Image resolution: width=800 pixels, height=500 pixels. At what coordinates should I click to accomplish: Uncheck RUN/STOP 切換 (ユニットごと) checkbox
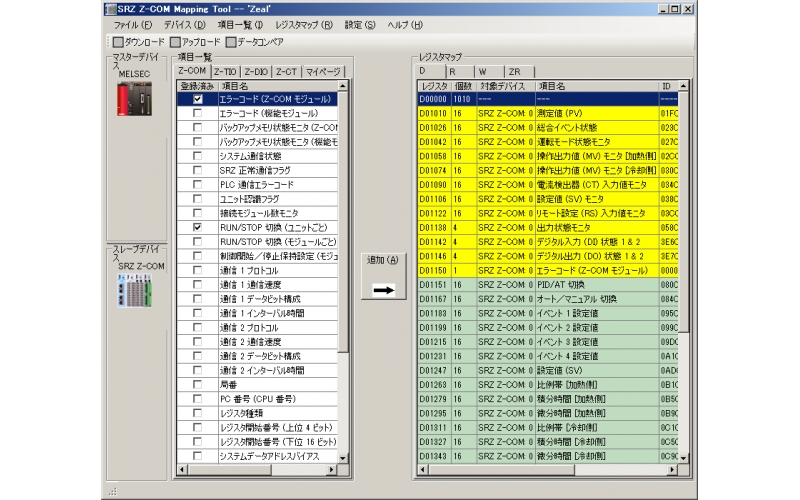tap(197, 228)
